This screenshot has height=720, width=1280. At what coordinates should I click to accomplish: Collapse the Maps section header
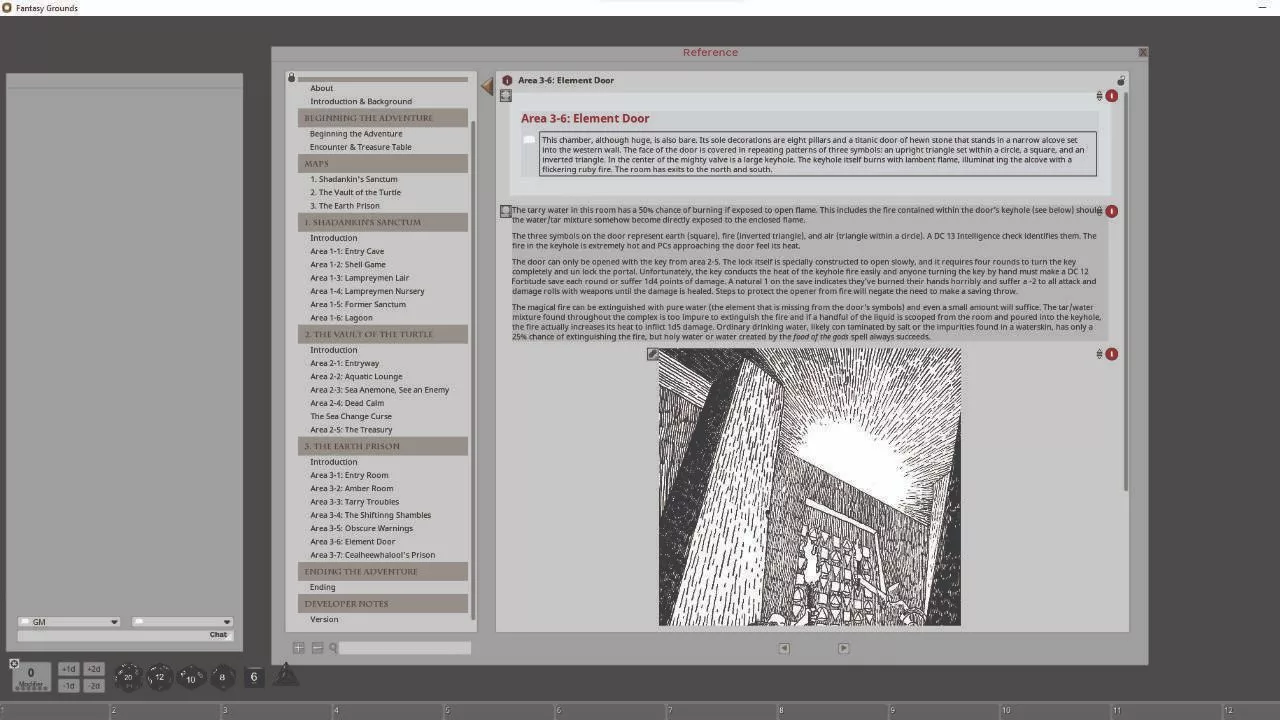(383, 163)
